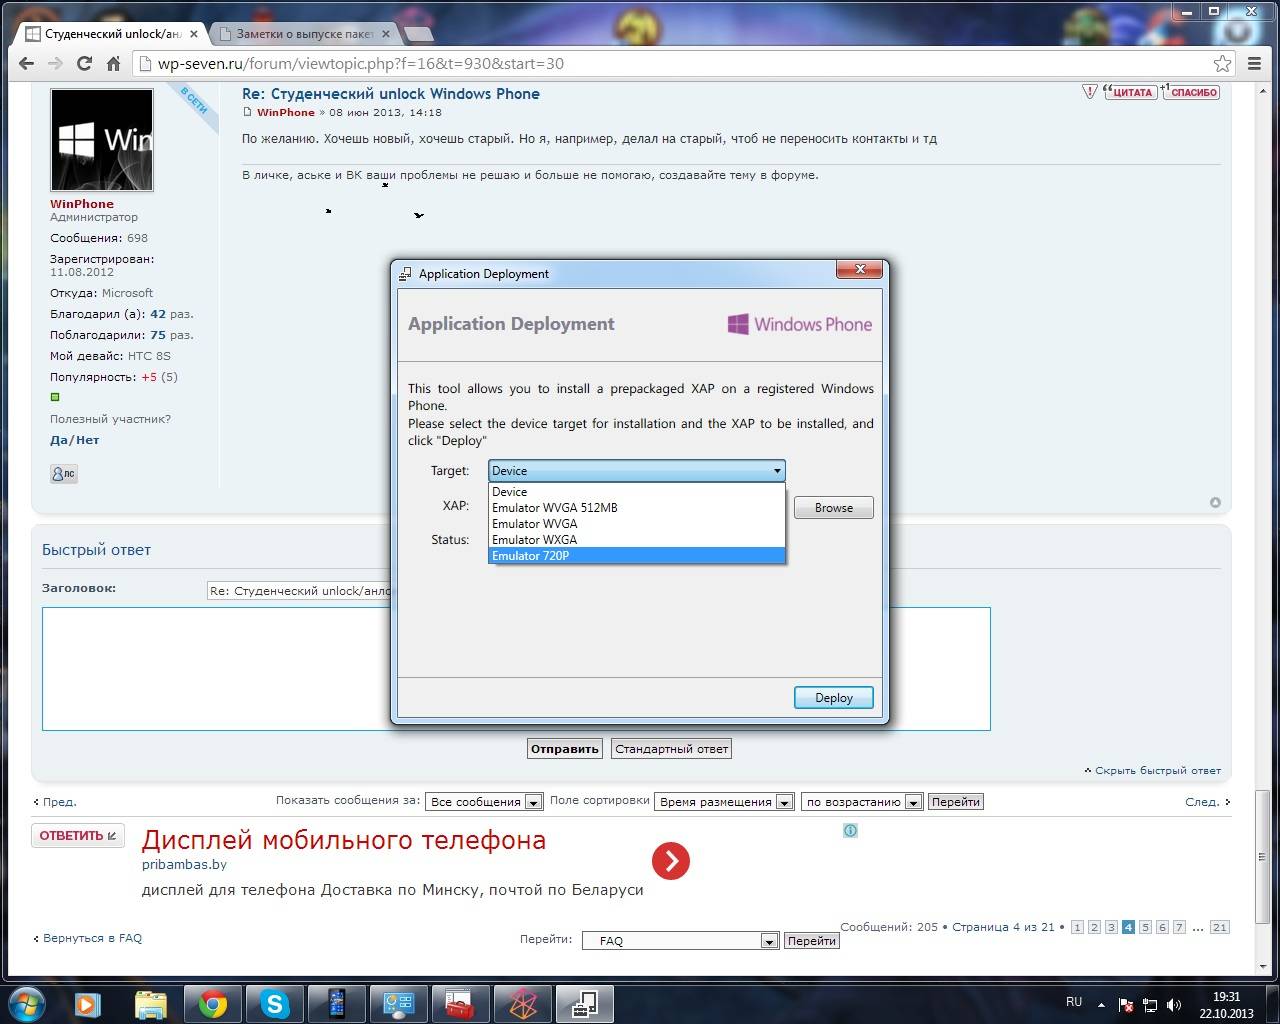Image resolution: width=1280 pixels, height=1024 pixels.
Task: Close the Application Deployment dialog
Action: [x=860, y=269]
